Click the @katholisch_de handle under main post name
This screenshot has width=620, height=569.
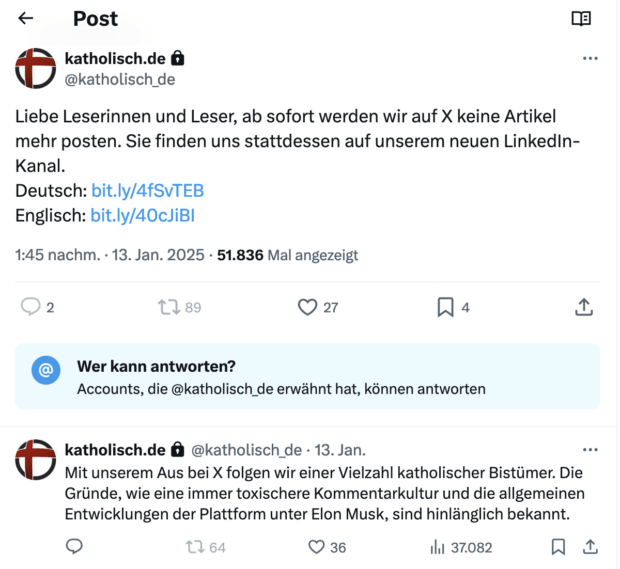click(x=120, y=79)
